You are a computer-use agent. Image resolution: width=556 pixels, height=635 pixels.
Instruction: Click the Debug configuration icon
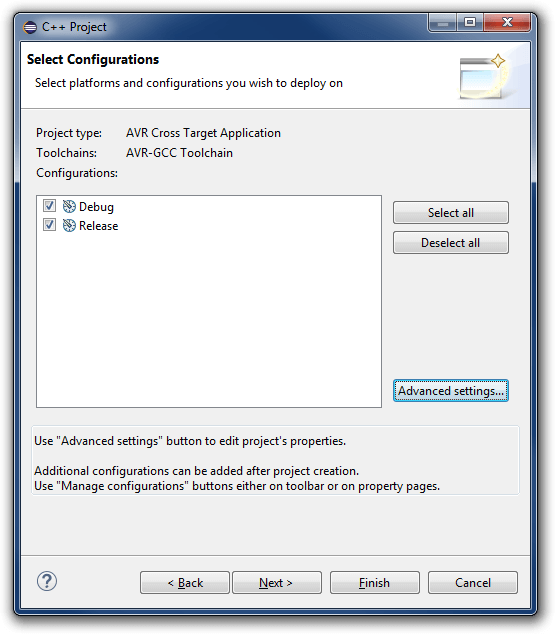click(69, 207)
